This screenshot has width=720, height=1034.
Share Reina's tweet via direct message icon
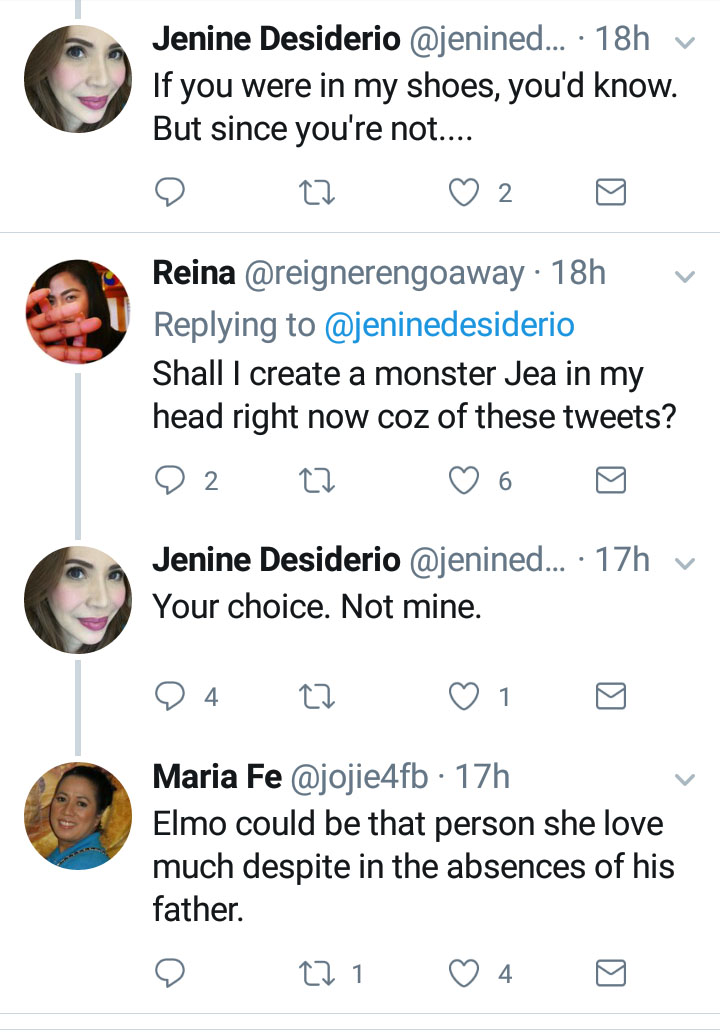[610, 482]
